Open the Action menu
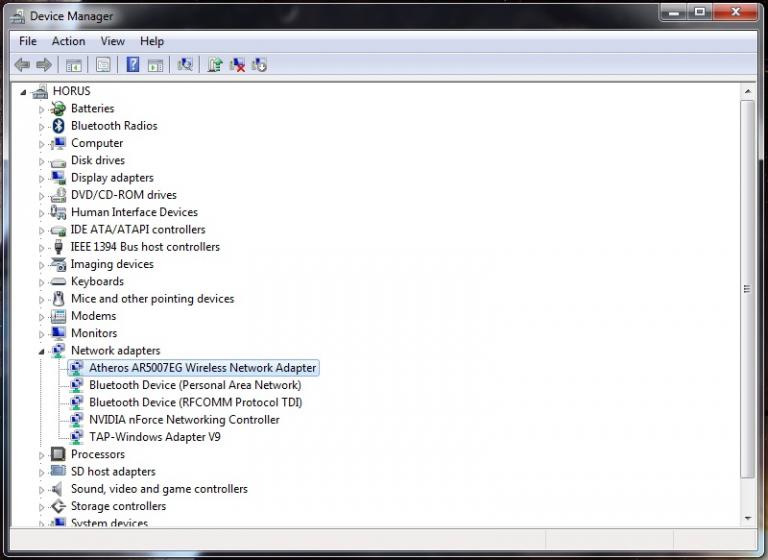This screenshot has height=560, width=768. [x=68, y=41]
